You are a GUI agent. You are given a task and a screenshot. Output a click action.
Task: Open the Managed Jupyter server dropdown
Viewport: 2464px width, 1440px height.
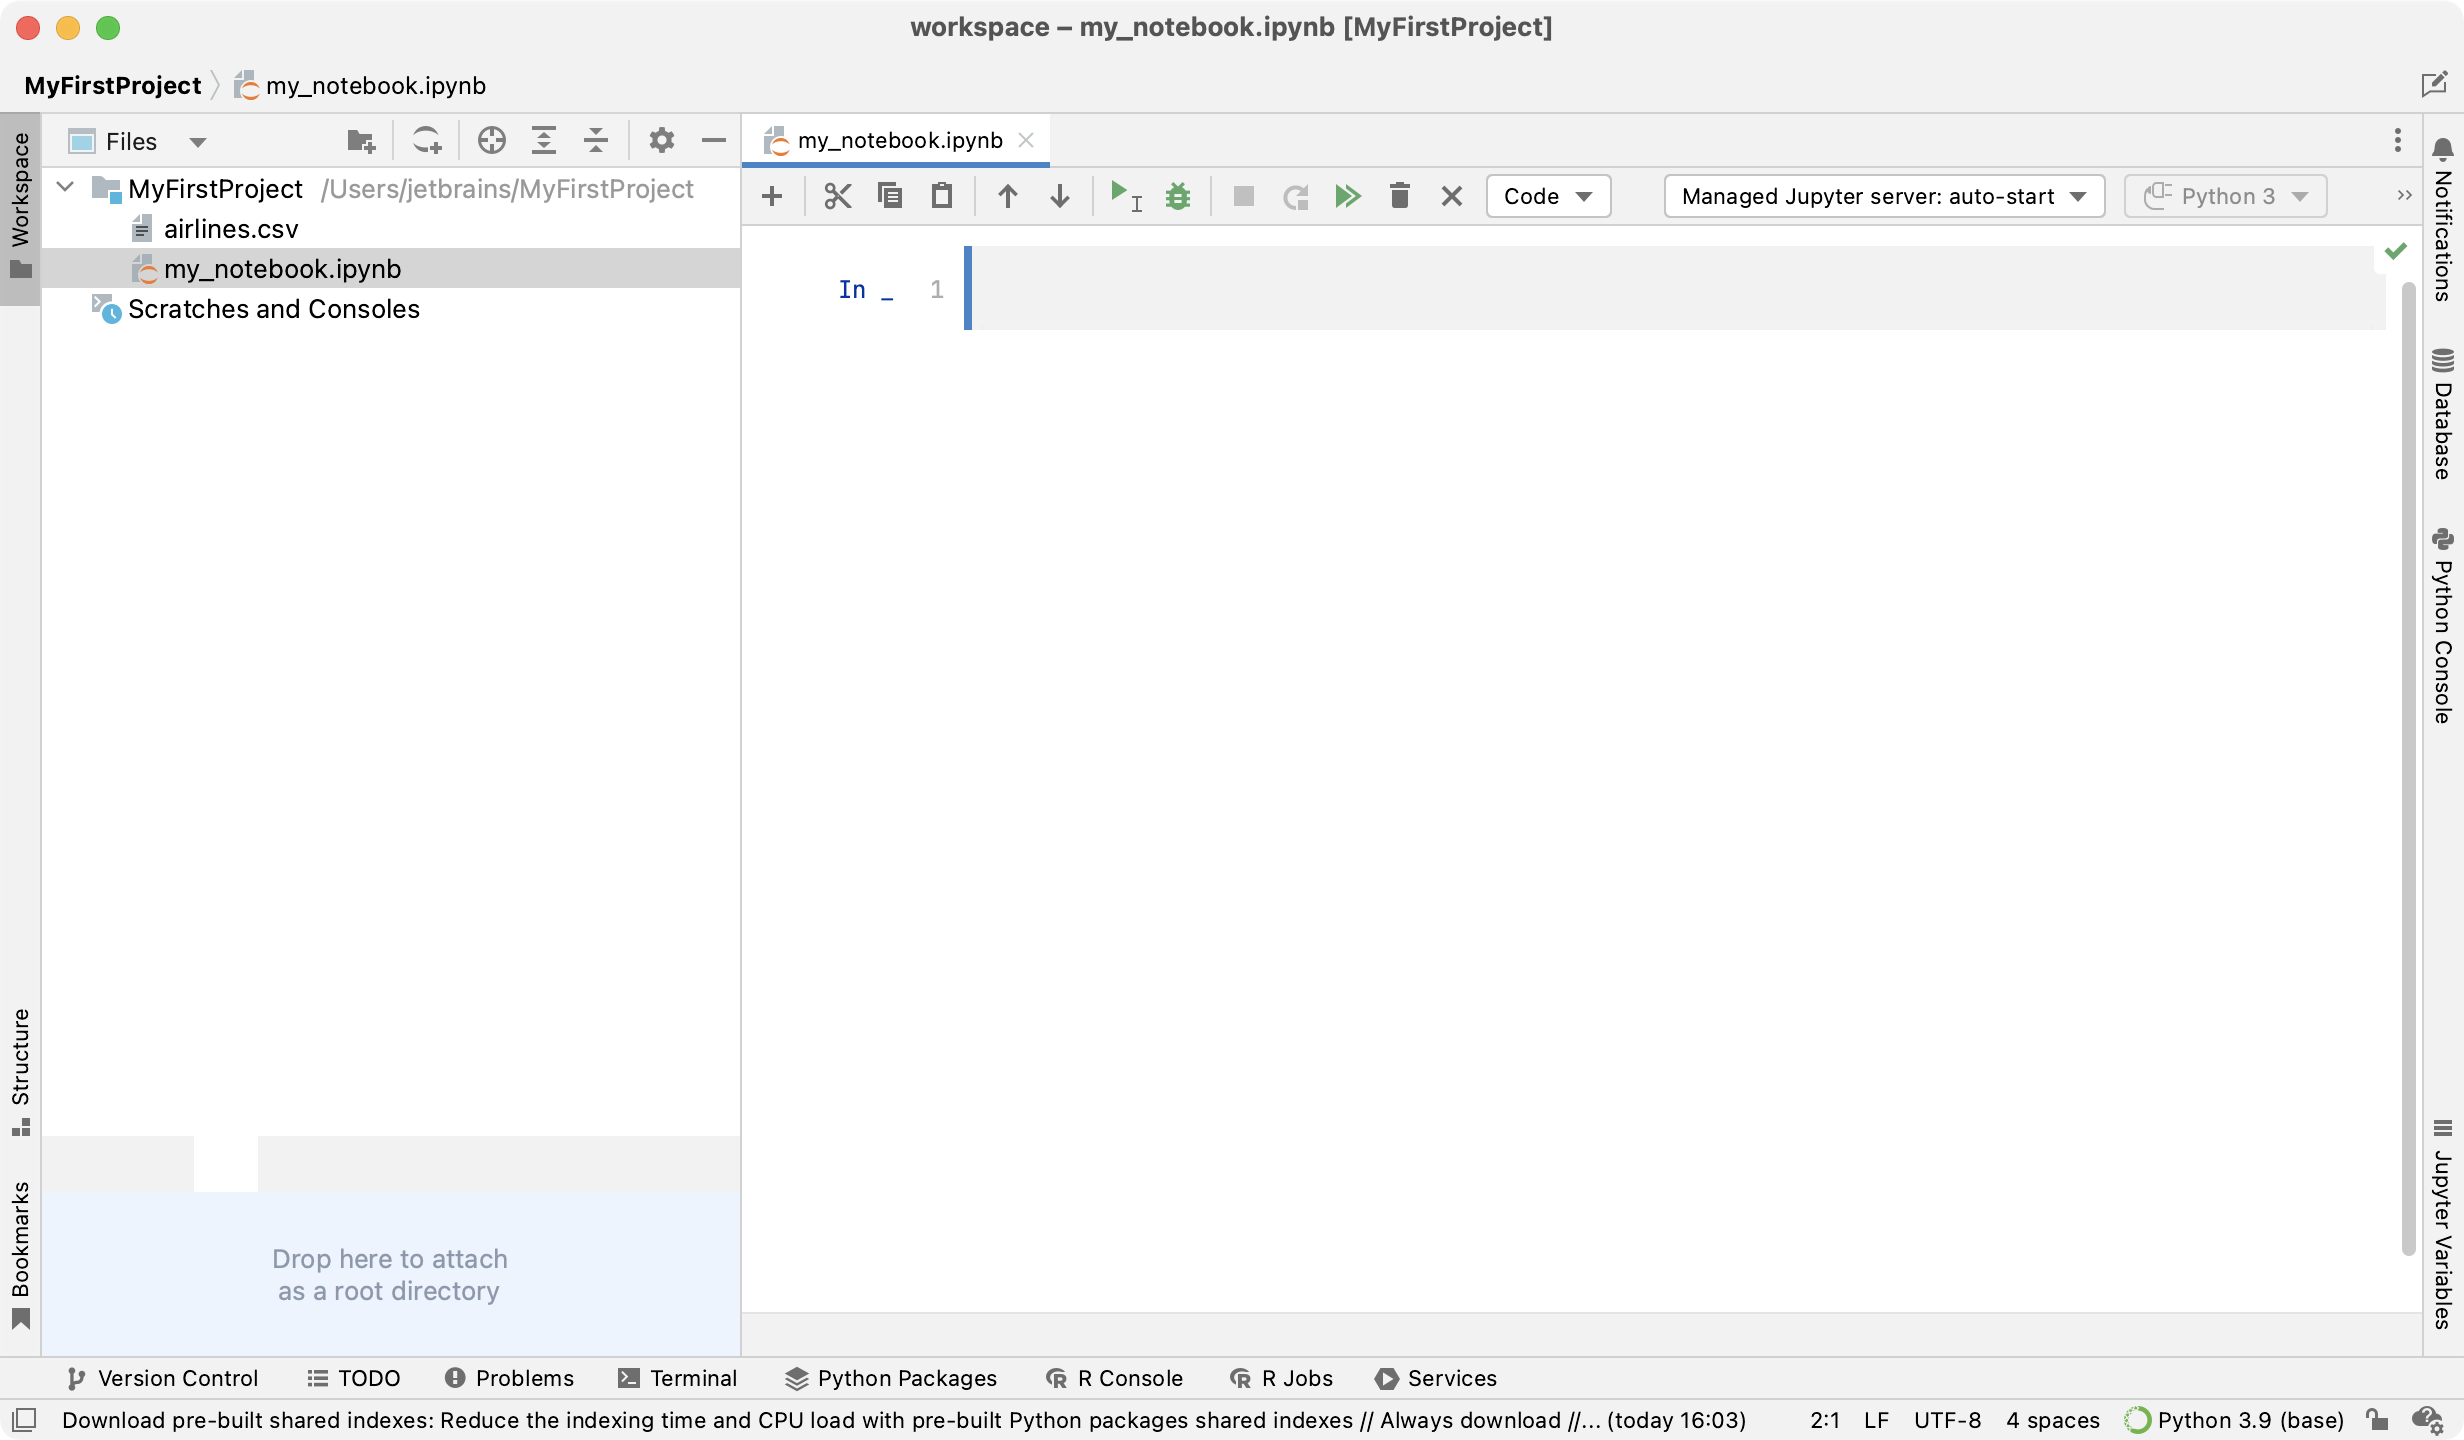pyautogui.click(x=1883, y=196)
